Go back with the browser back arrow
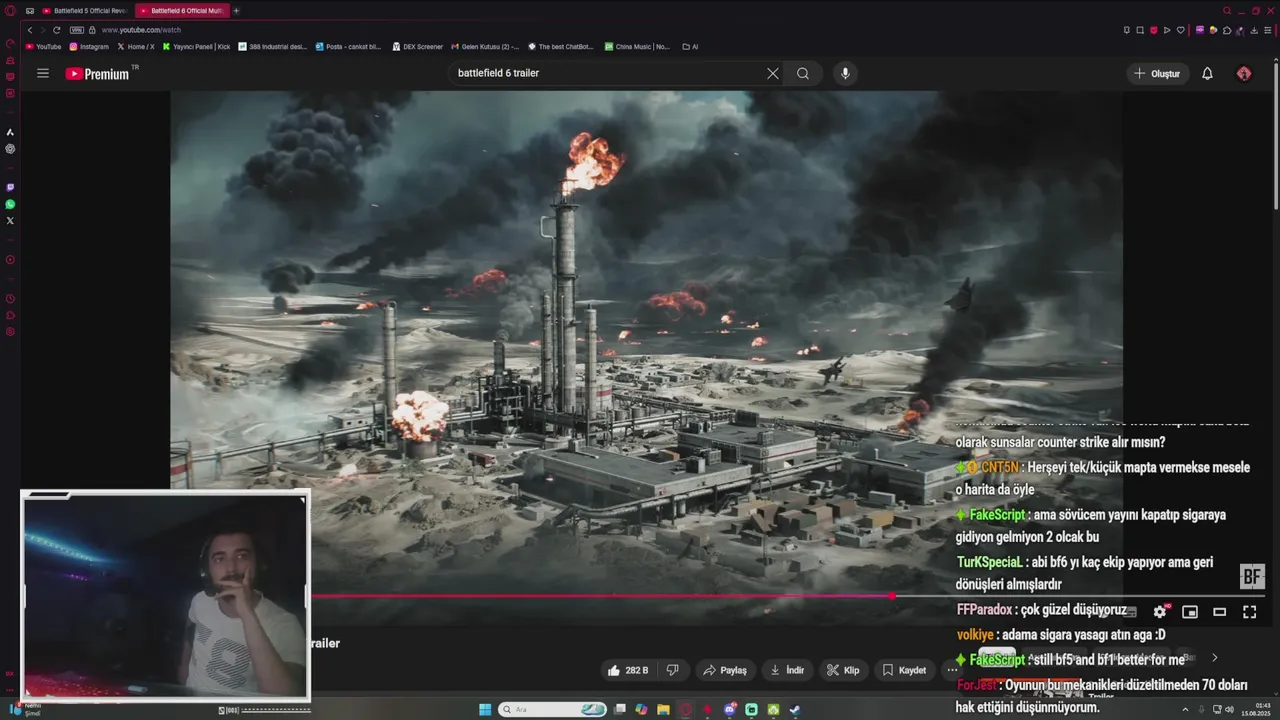Viewport: 1280px width, 720px height. click(30, 30)
